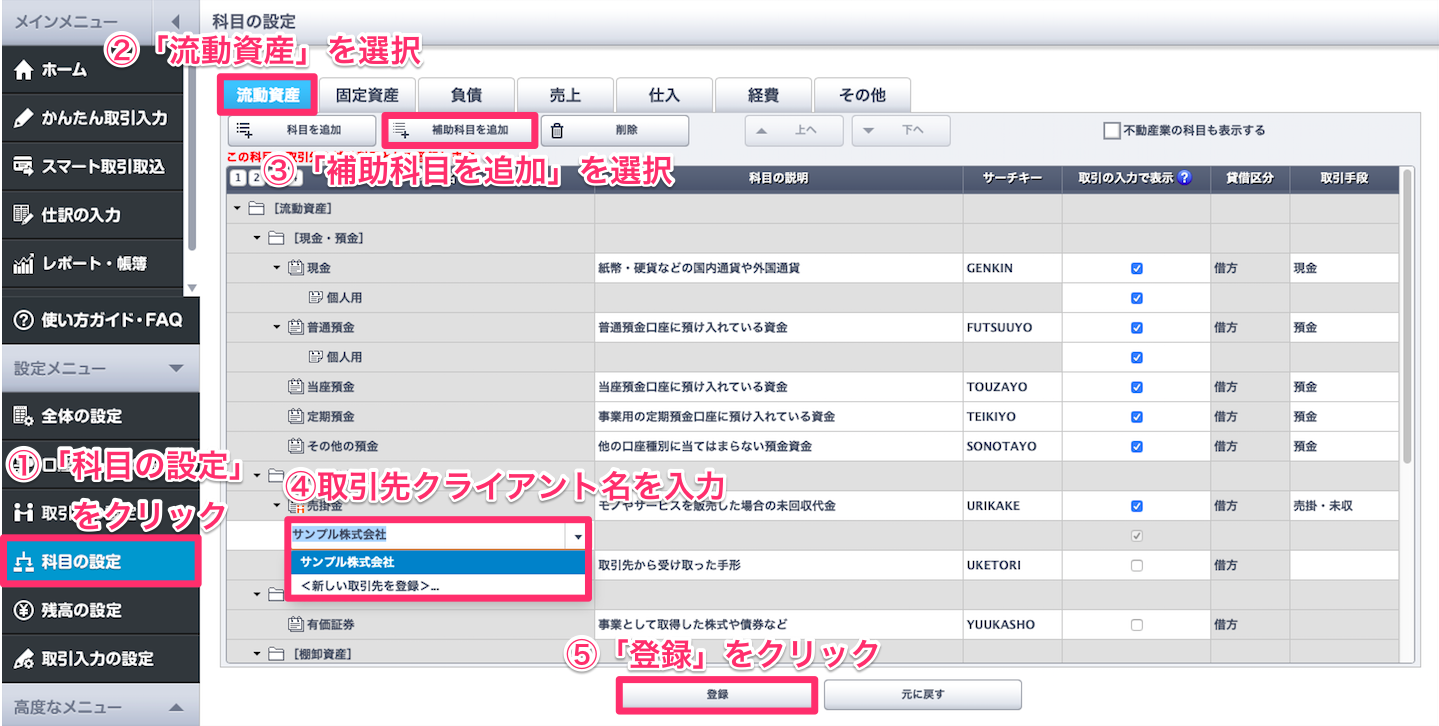The width and height of the screenshot is (1439, 726).
Task: Enable 不動産業の科目も表示する checkbox
Action: pyautogui.click(x=1111, y=131)
